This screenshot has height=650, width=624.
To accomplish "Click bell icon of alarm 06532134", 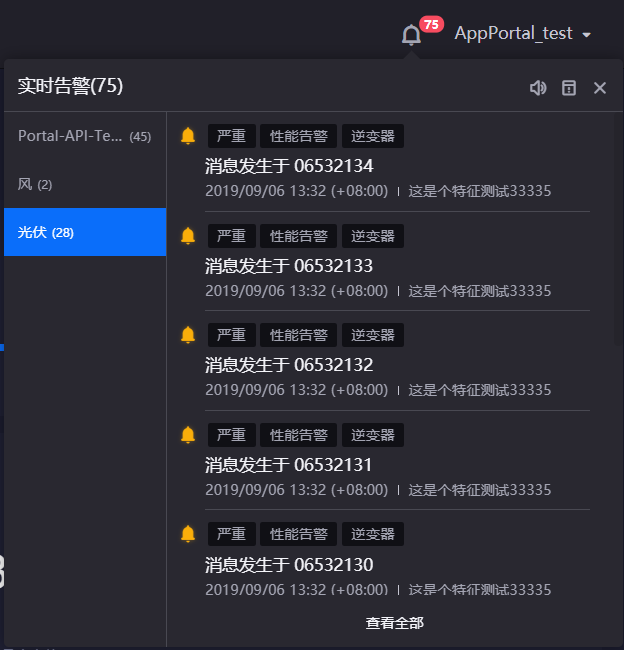I will 188,136.
